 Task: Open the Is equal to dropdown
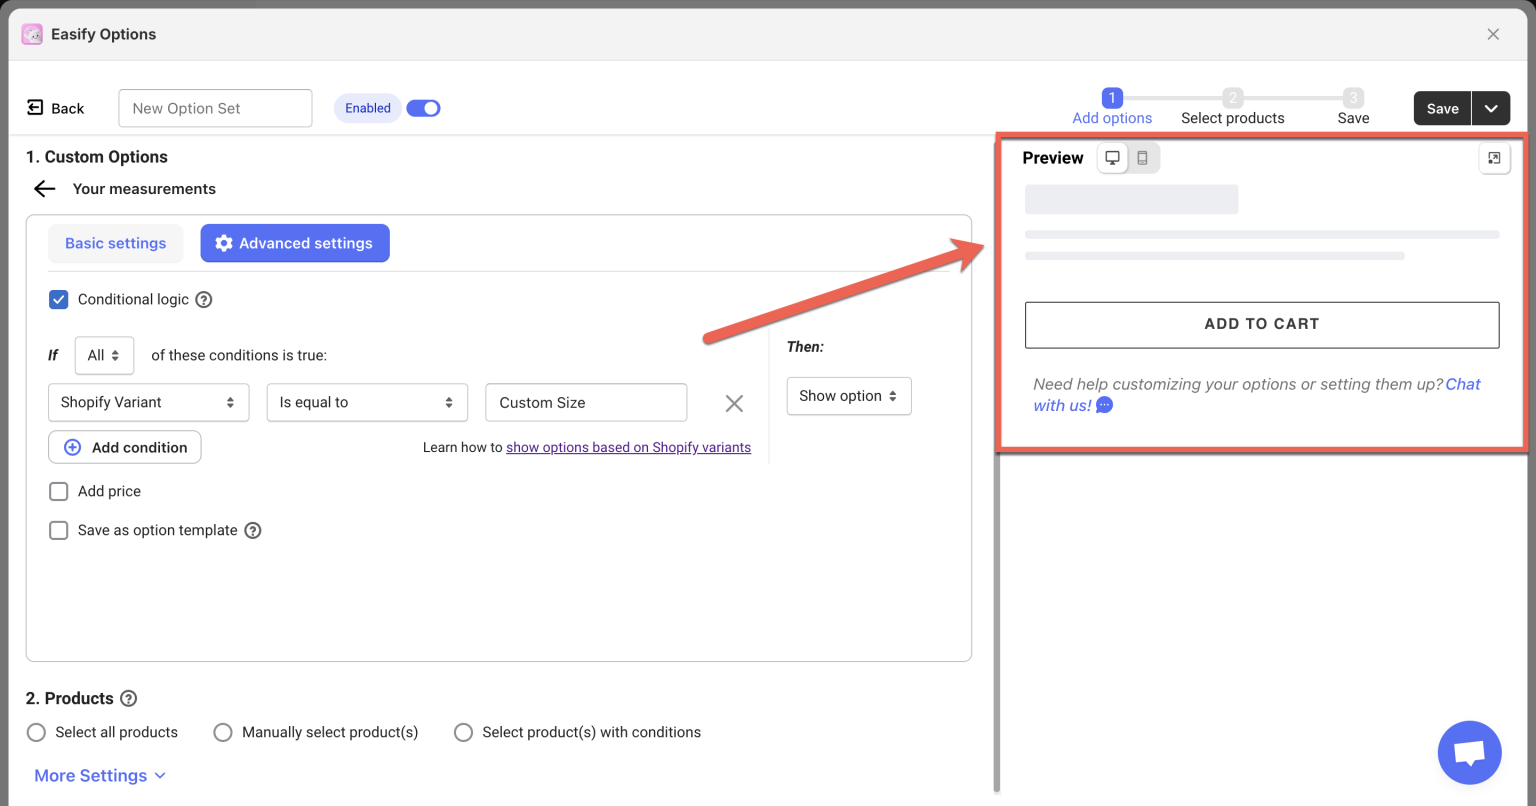coord(367,402)
